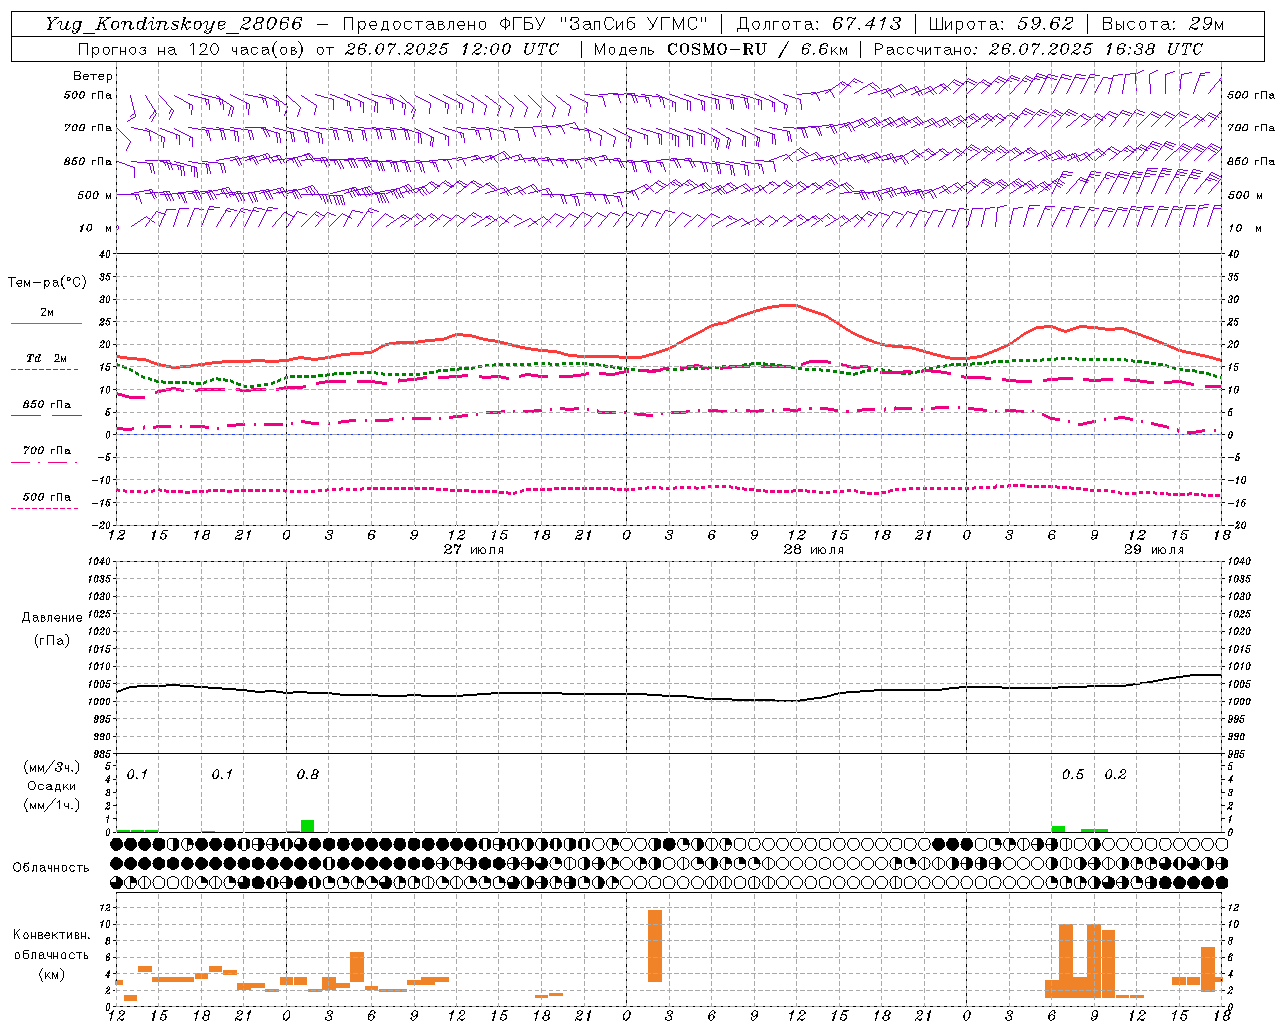Screen dimensions: 1280x1024
Task: Click the Давление panel label
Action: [52, 618]
